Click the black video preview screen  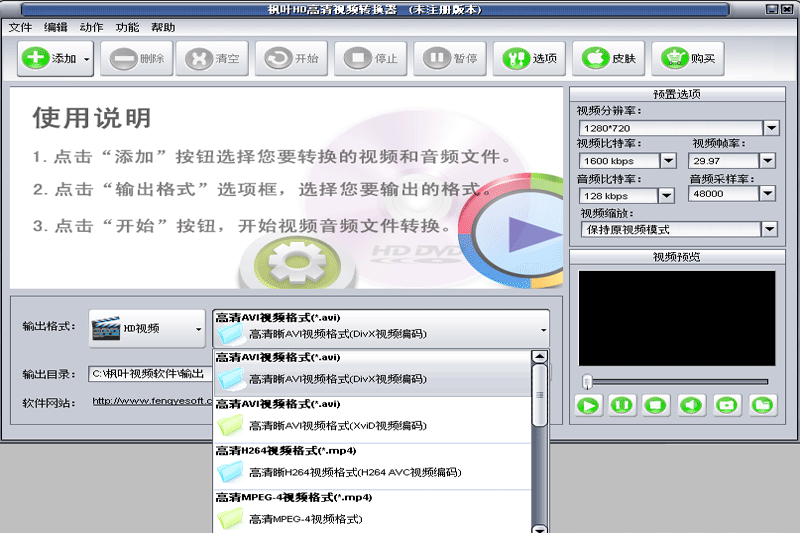677,318
